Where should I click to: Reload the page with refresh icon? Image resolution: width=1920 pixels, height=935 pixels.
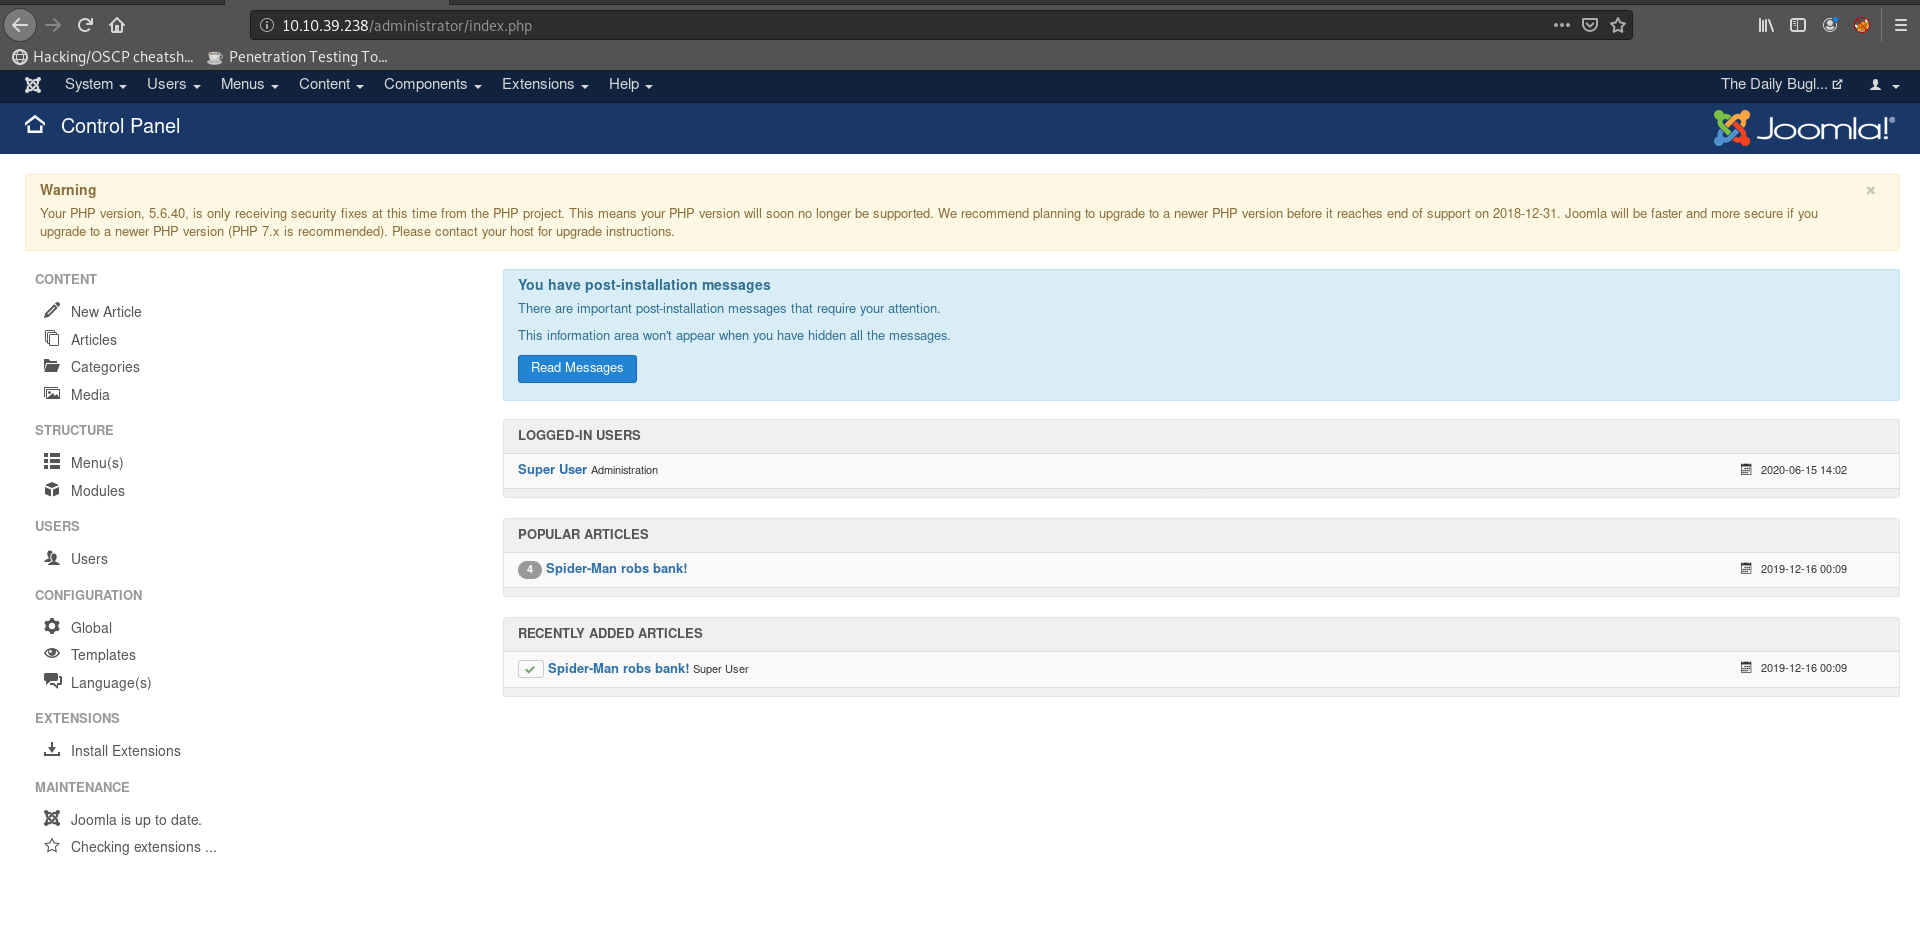pyautogui.click(x=85, y=25)
